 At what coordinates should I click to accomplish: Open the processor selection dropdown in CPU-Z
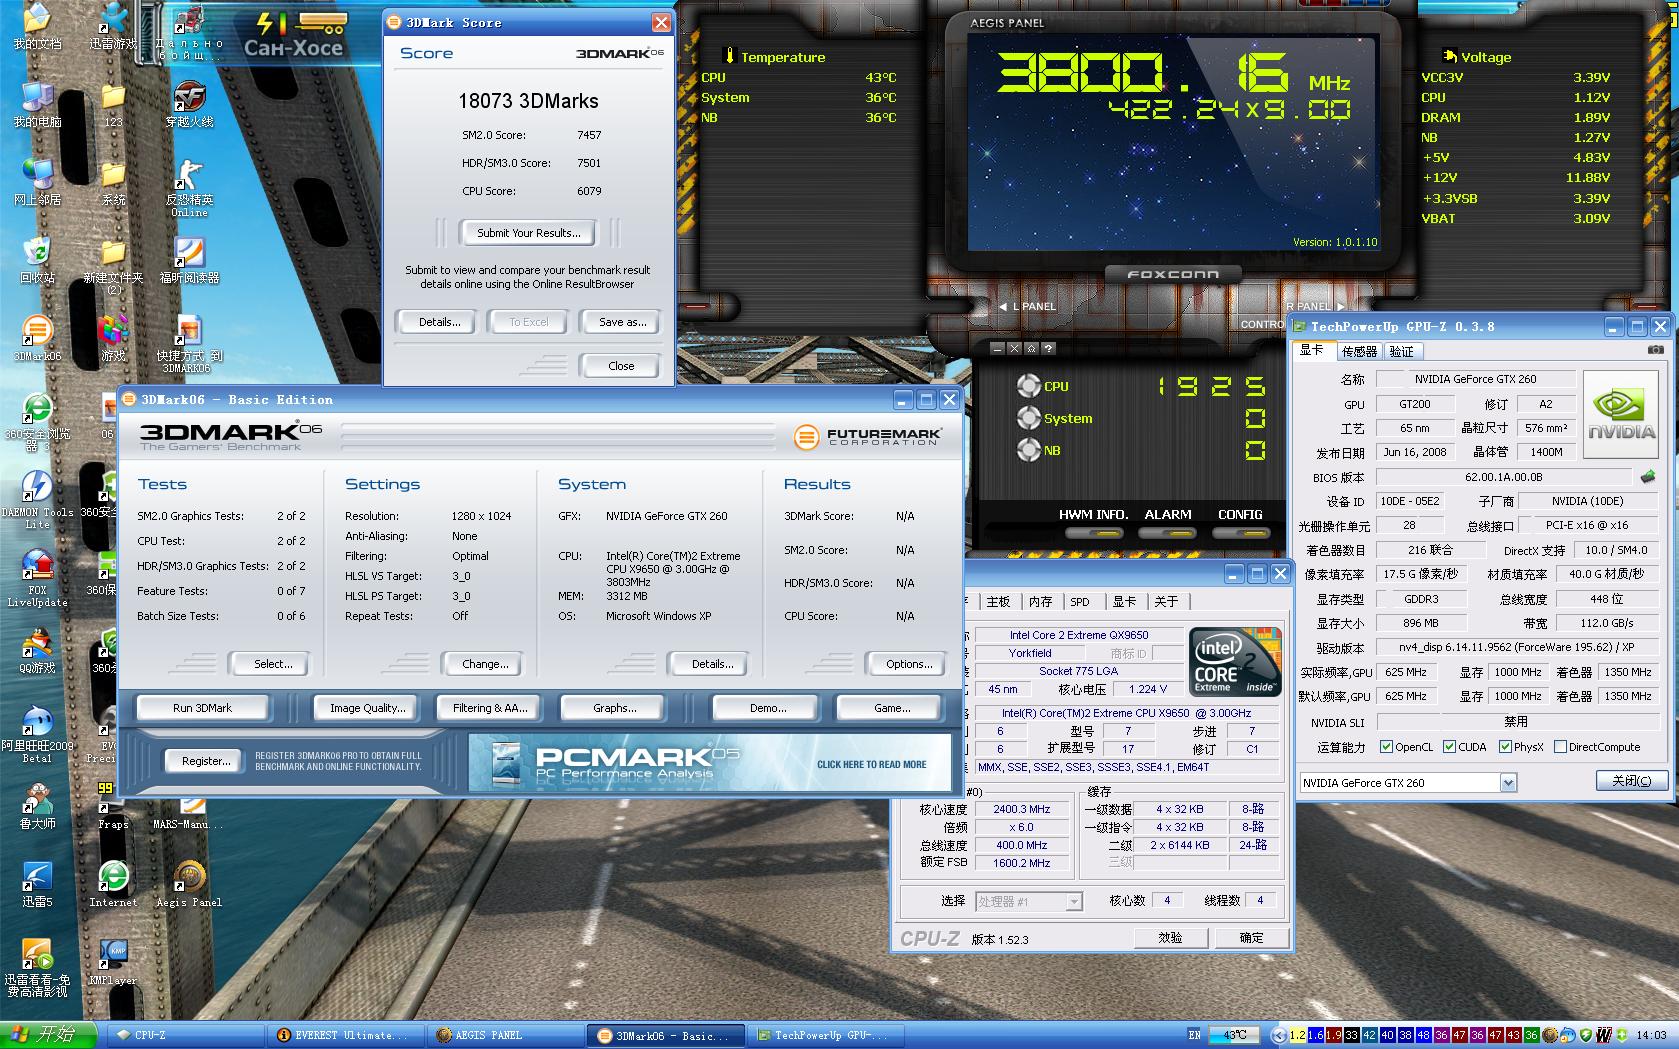[1073, 901]
